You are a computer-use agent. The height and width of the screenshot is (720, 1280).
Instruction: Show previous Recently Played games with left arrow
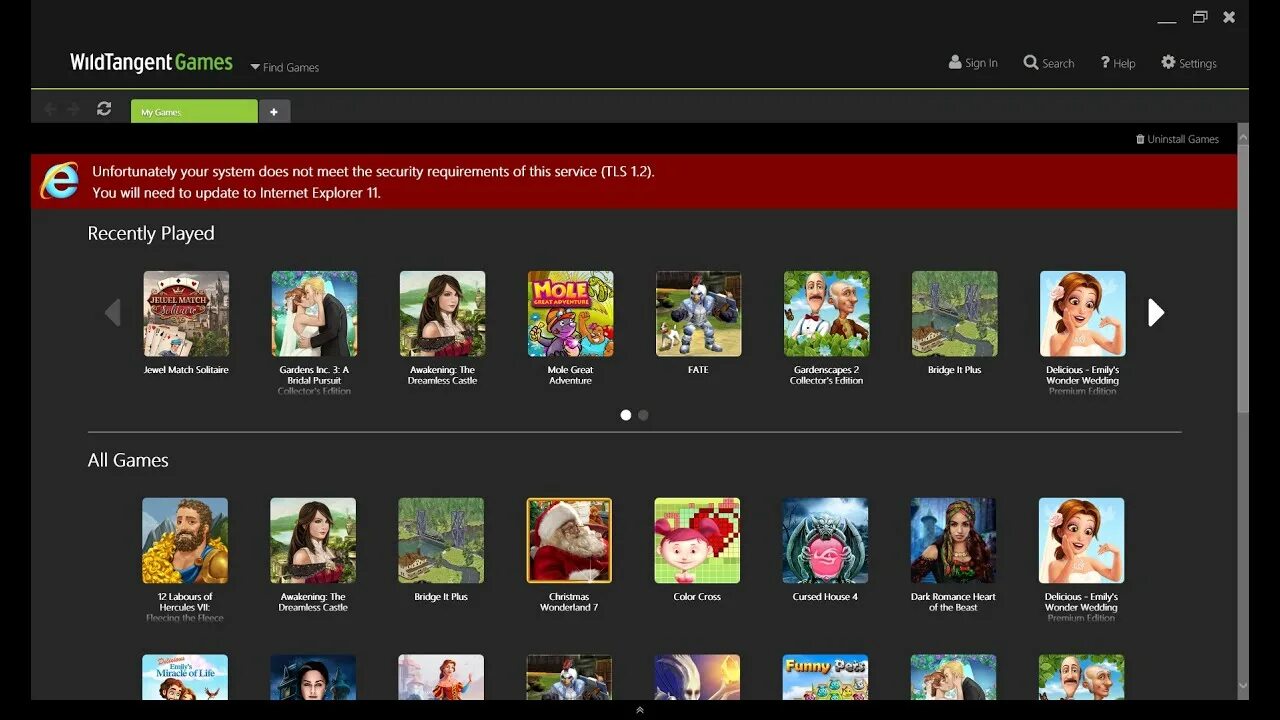tap(113, 313)
